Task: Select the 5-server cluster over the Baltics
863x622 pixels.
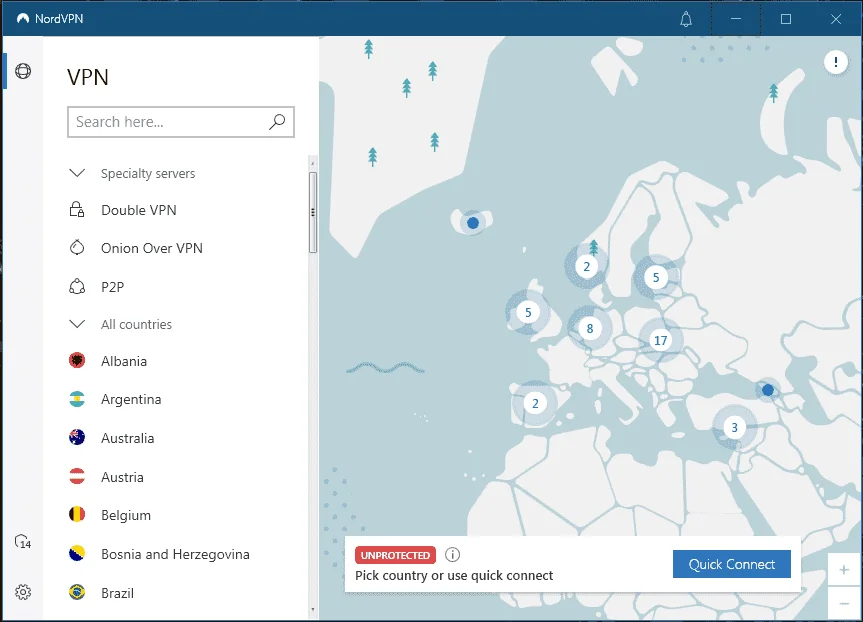Action: (x=656, y=277)
